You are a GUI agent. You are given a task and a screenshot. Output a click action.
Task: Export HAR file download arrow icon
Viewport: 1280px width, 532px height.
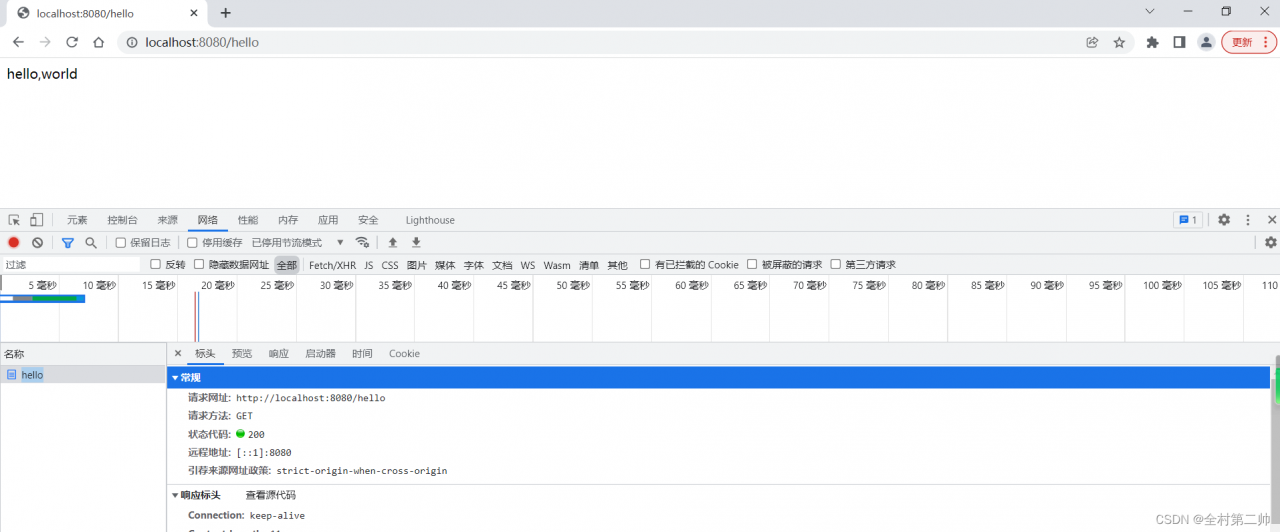coord(416,243)
